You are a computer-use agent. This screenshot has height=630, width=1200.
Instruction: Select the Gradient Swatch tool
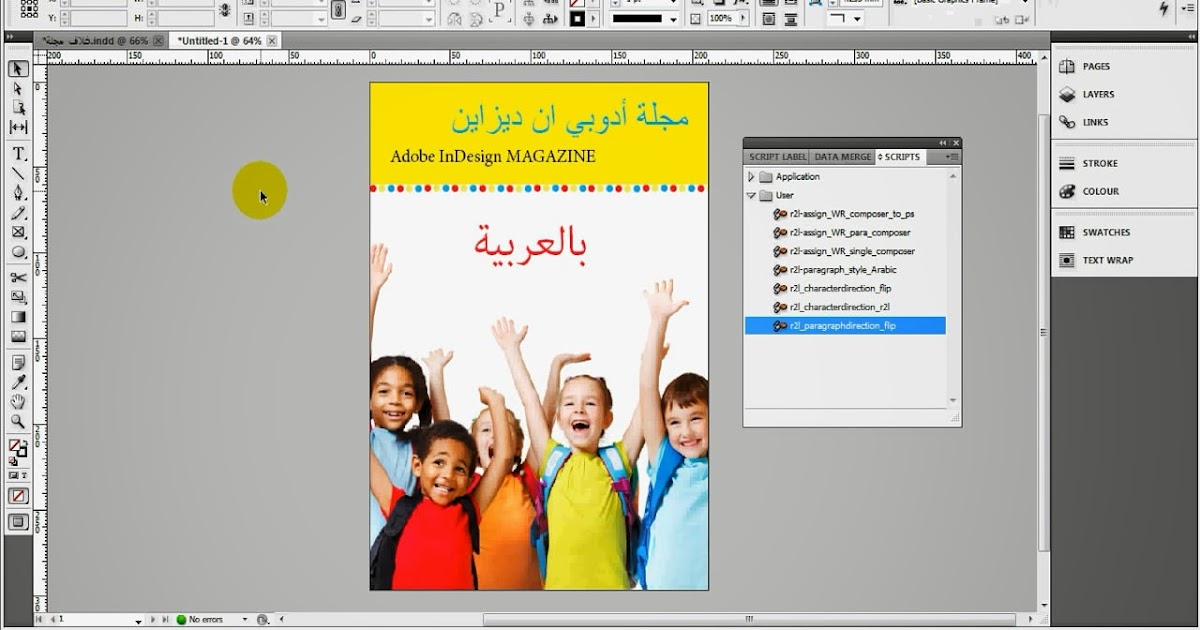coord(18,316)
